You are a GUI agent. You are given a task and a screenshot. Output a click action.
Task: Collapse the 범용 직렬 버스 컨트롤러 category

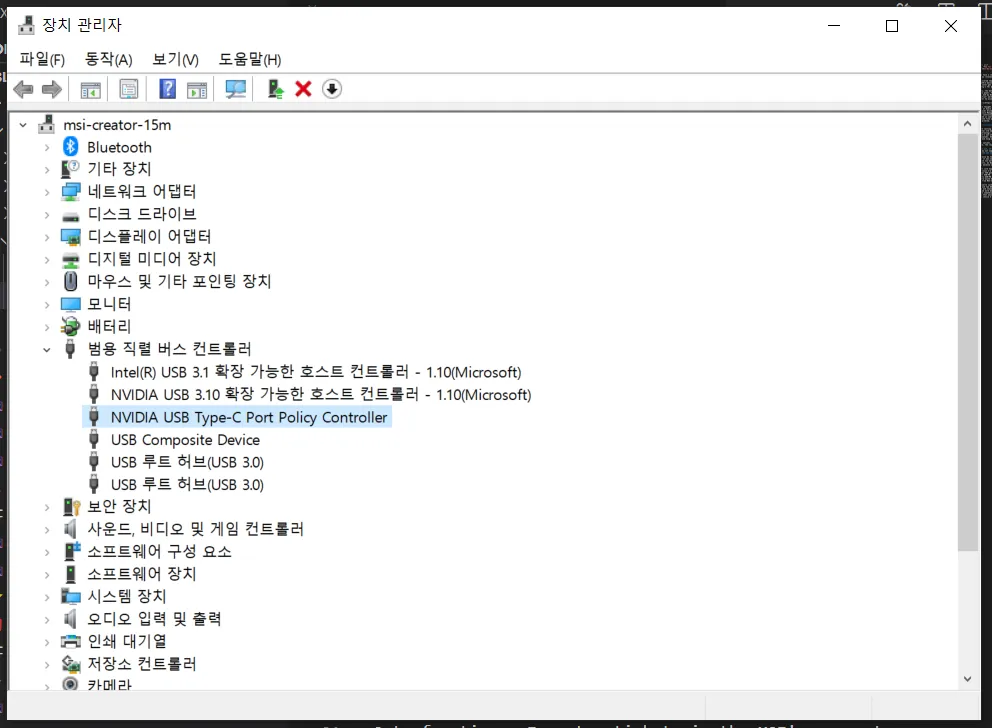pyautogui.click(x=46, y=348)
